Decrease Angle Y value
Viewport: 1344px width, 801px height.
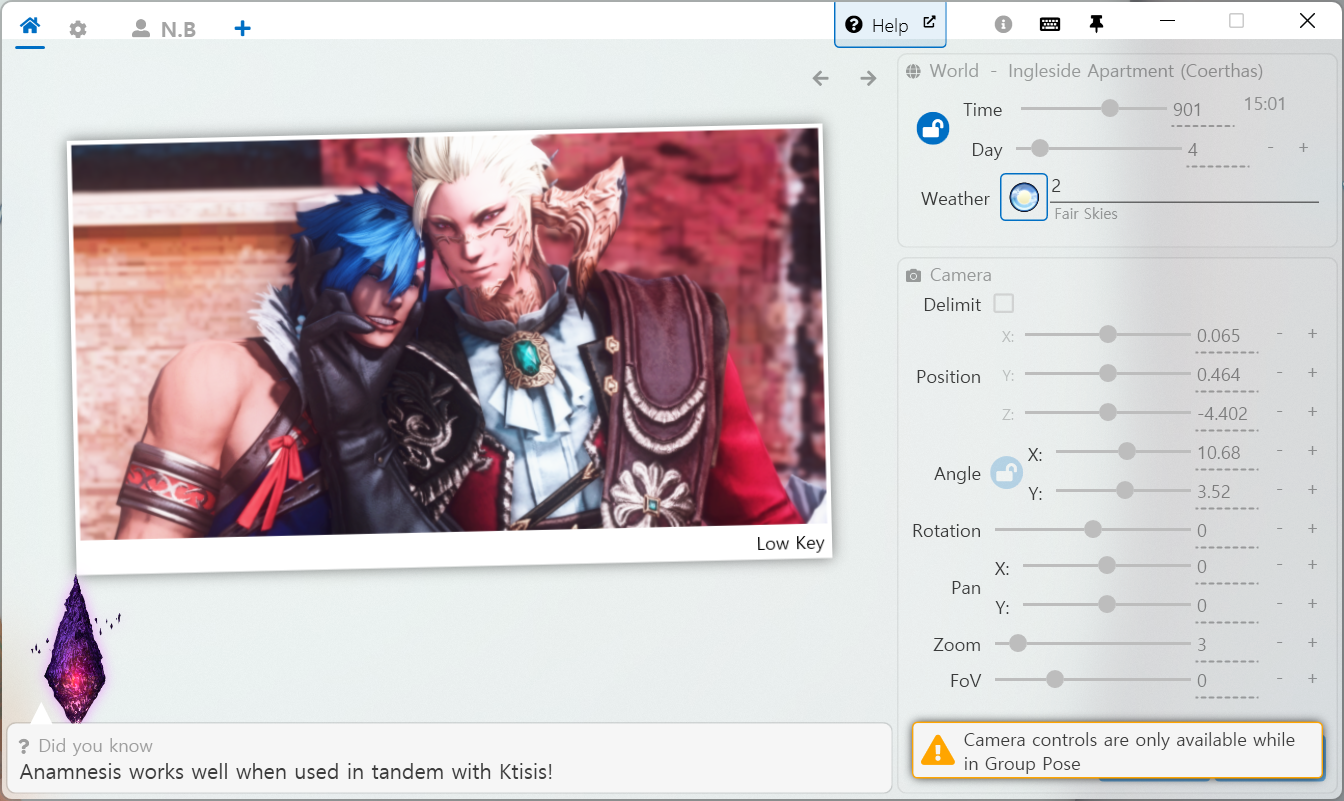(x=1280, y=490)
